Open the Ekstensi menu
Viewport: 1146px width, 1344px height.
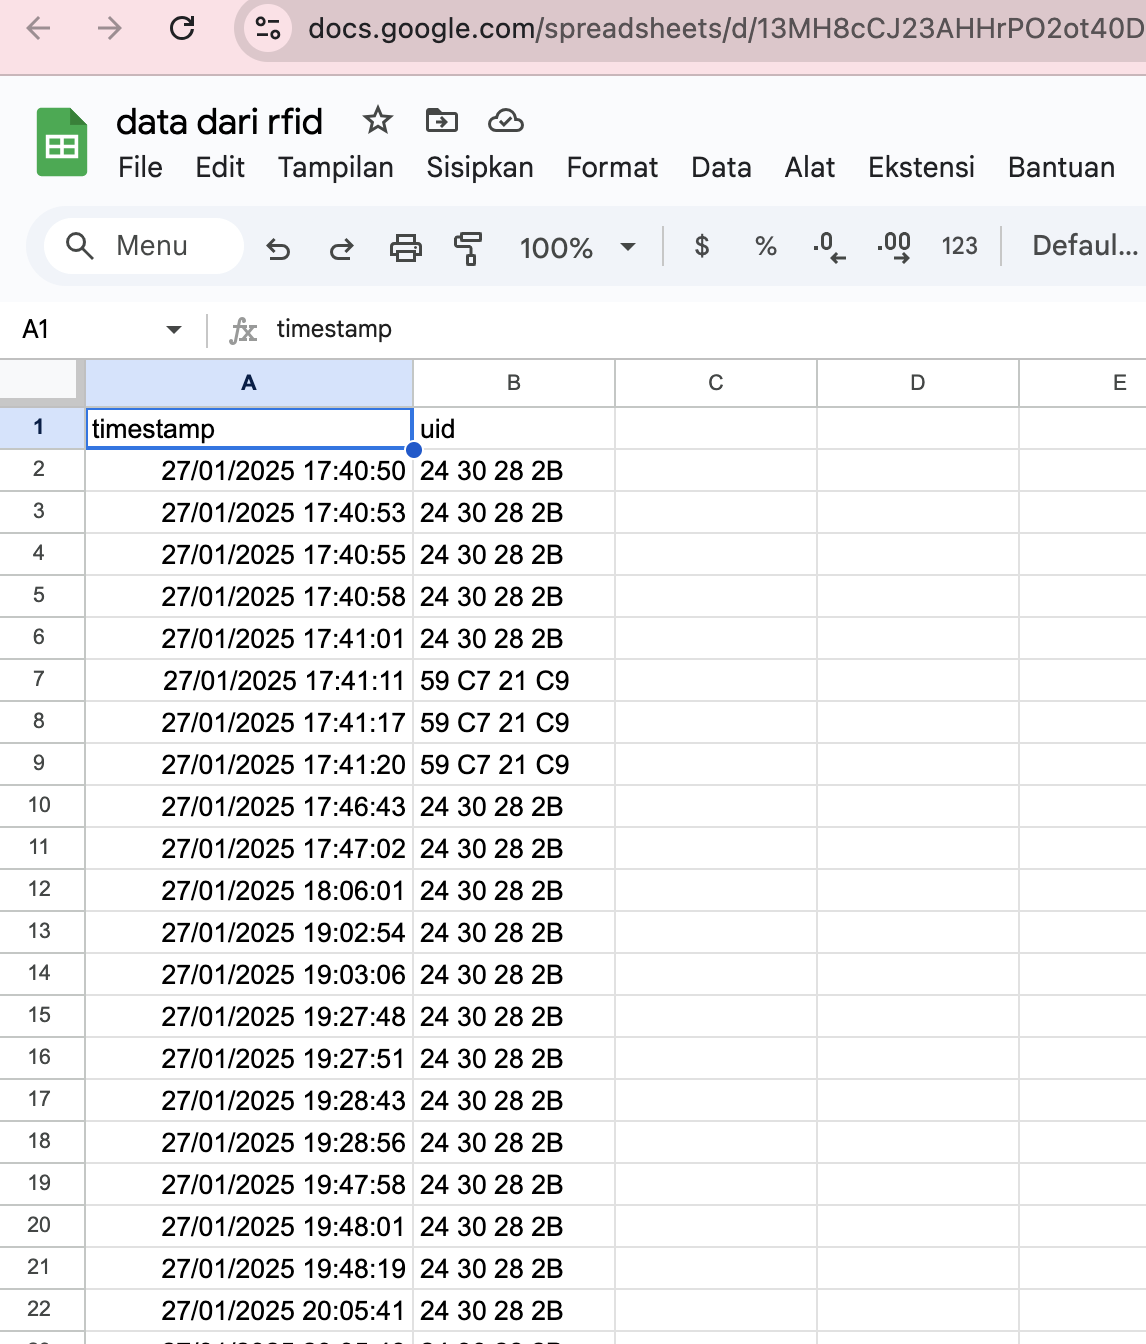tap(920, 168)
